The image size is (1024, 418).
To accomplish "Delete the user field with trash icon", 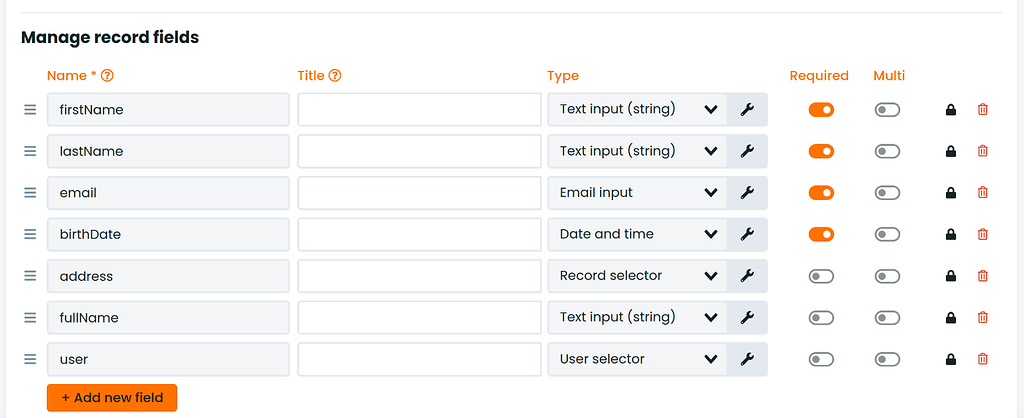I will tap(982, 359).
